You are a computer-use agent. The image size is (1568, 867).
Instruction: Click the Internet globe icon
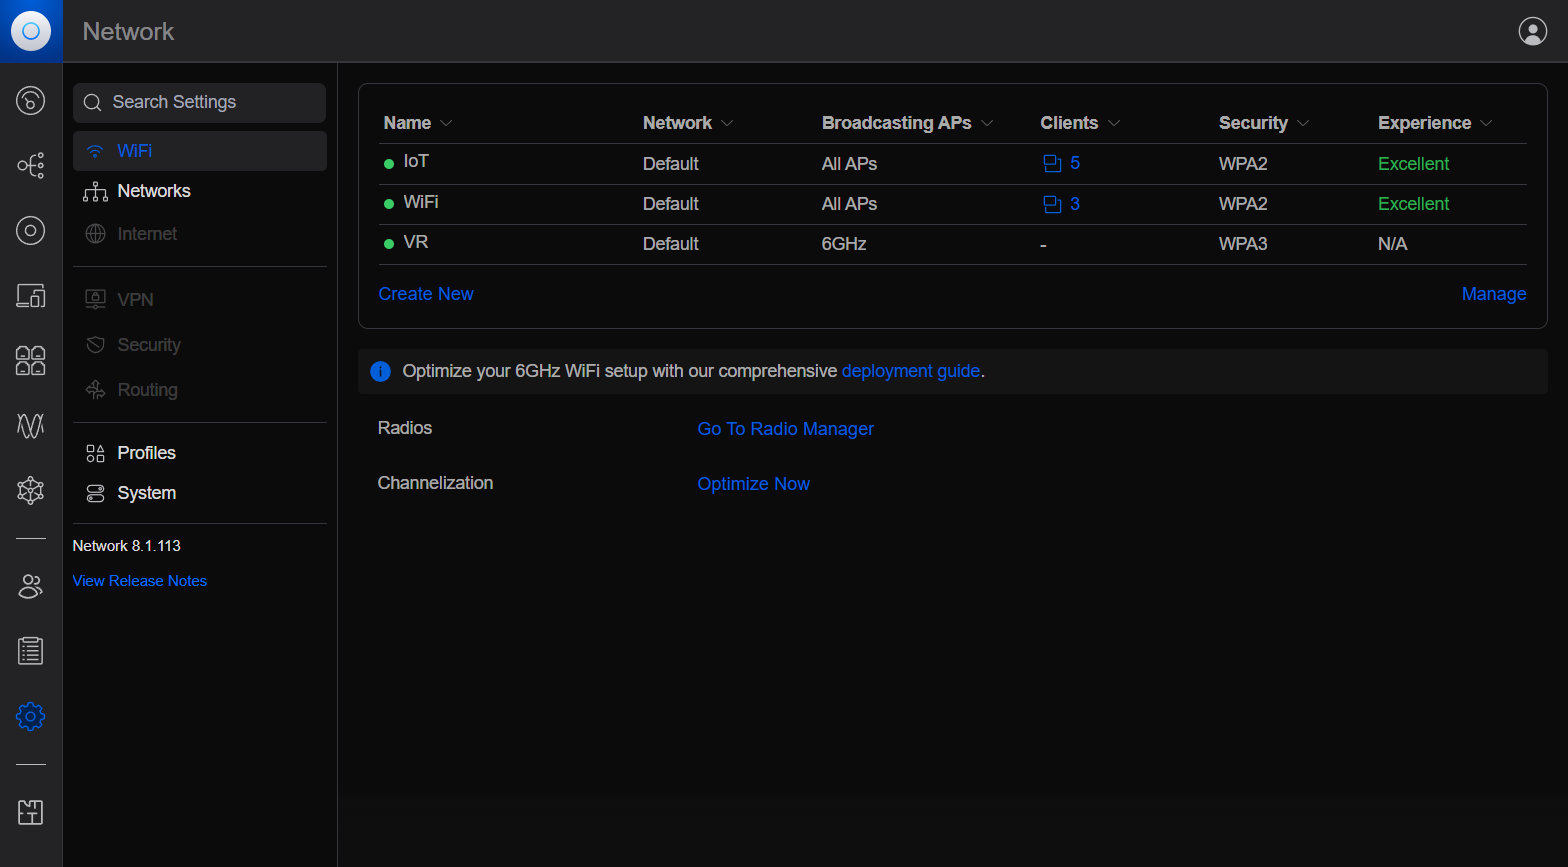(x=95, y=234)
